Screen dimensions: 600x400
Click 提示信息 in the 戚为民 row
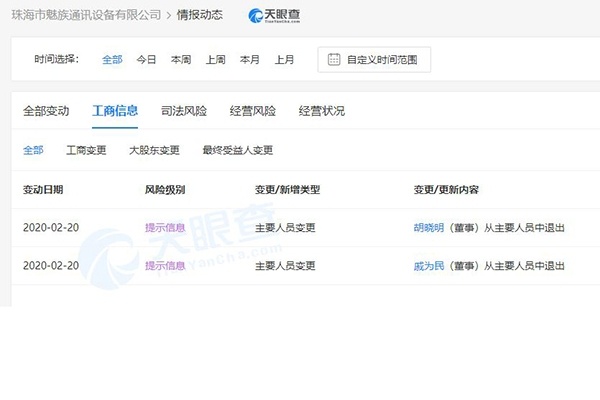pos(165,266)
